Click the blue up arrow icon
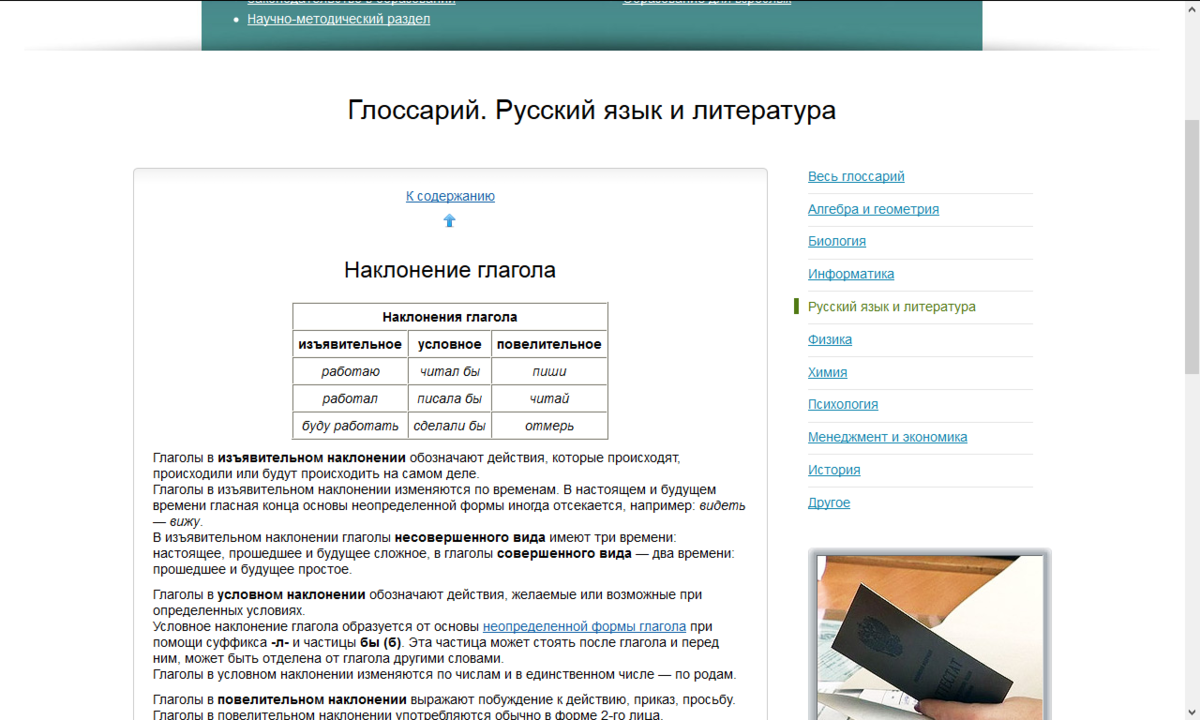1200x720 pixels. [449, 221]
